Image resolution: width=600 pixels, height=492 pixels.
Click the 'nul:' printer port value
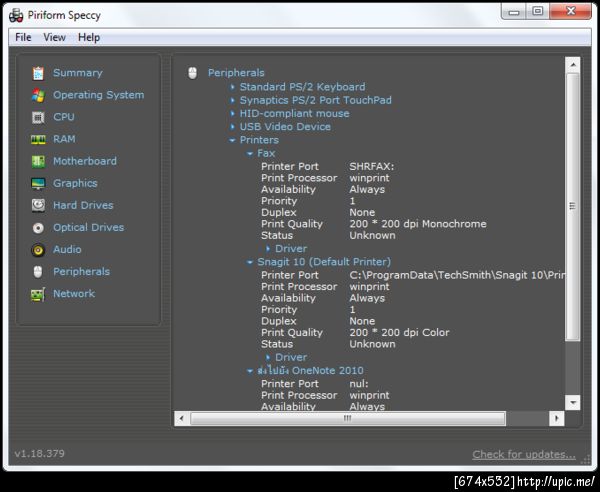tap(359, 384)
